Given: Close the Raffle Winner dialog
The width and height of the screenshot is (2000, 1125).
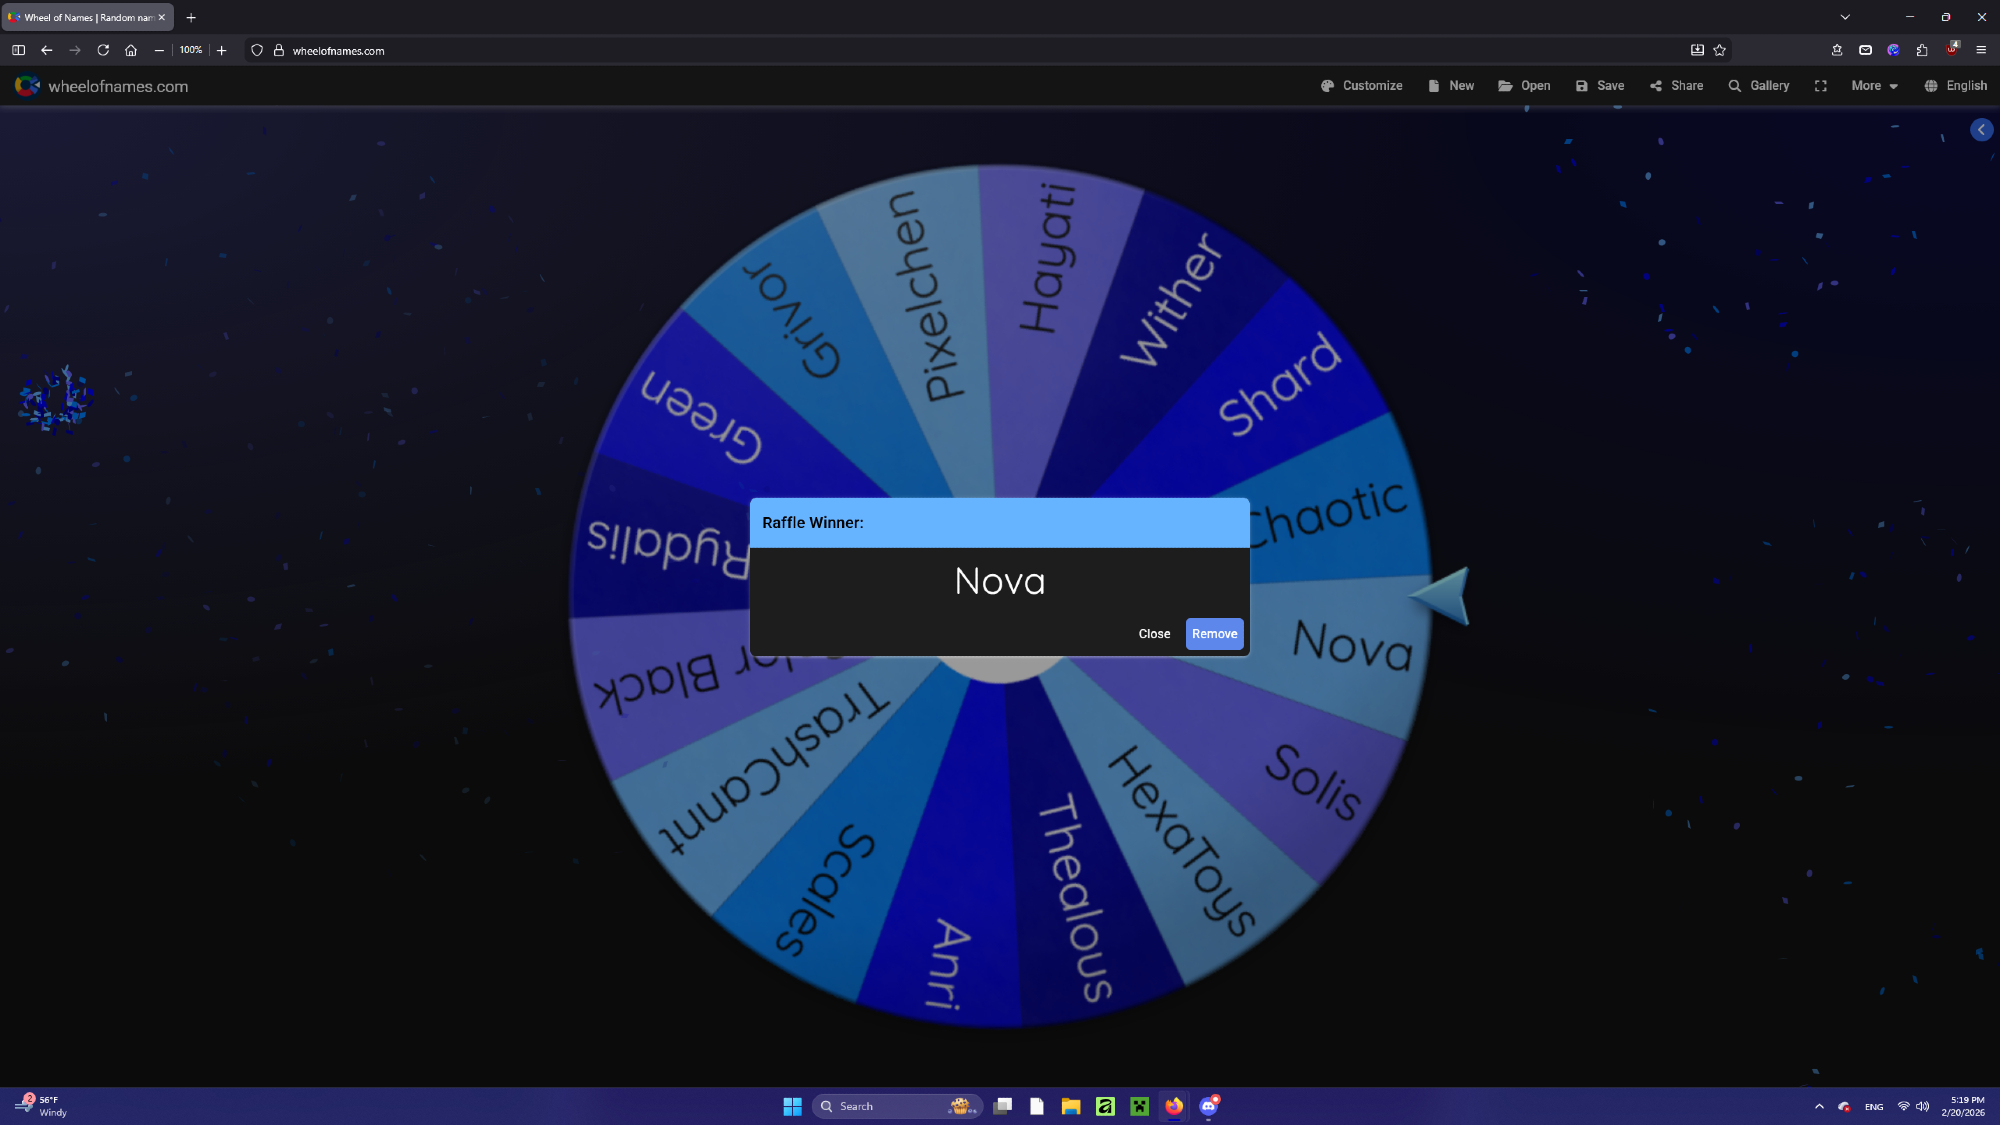Looking at the screenshot, I should click(1153, 634).
